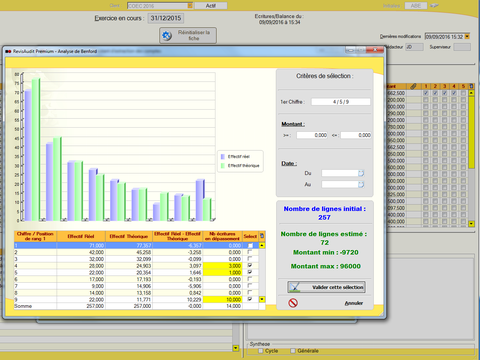Click the blue Effectif réel bar for digit 9 in the chart

(x=200, y=200)
